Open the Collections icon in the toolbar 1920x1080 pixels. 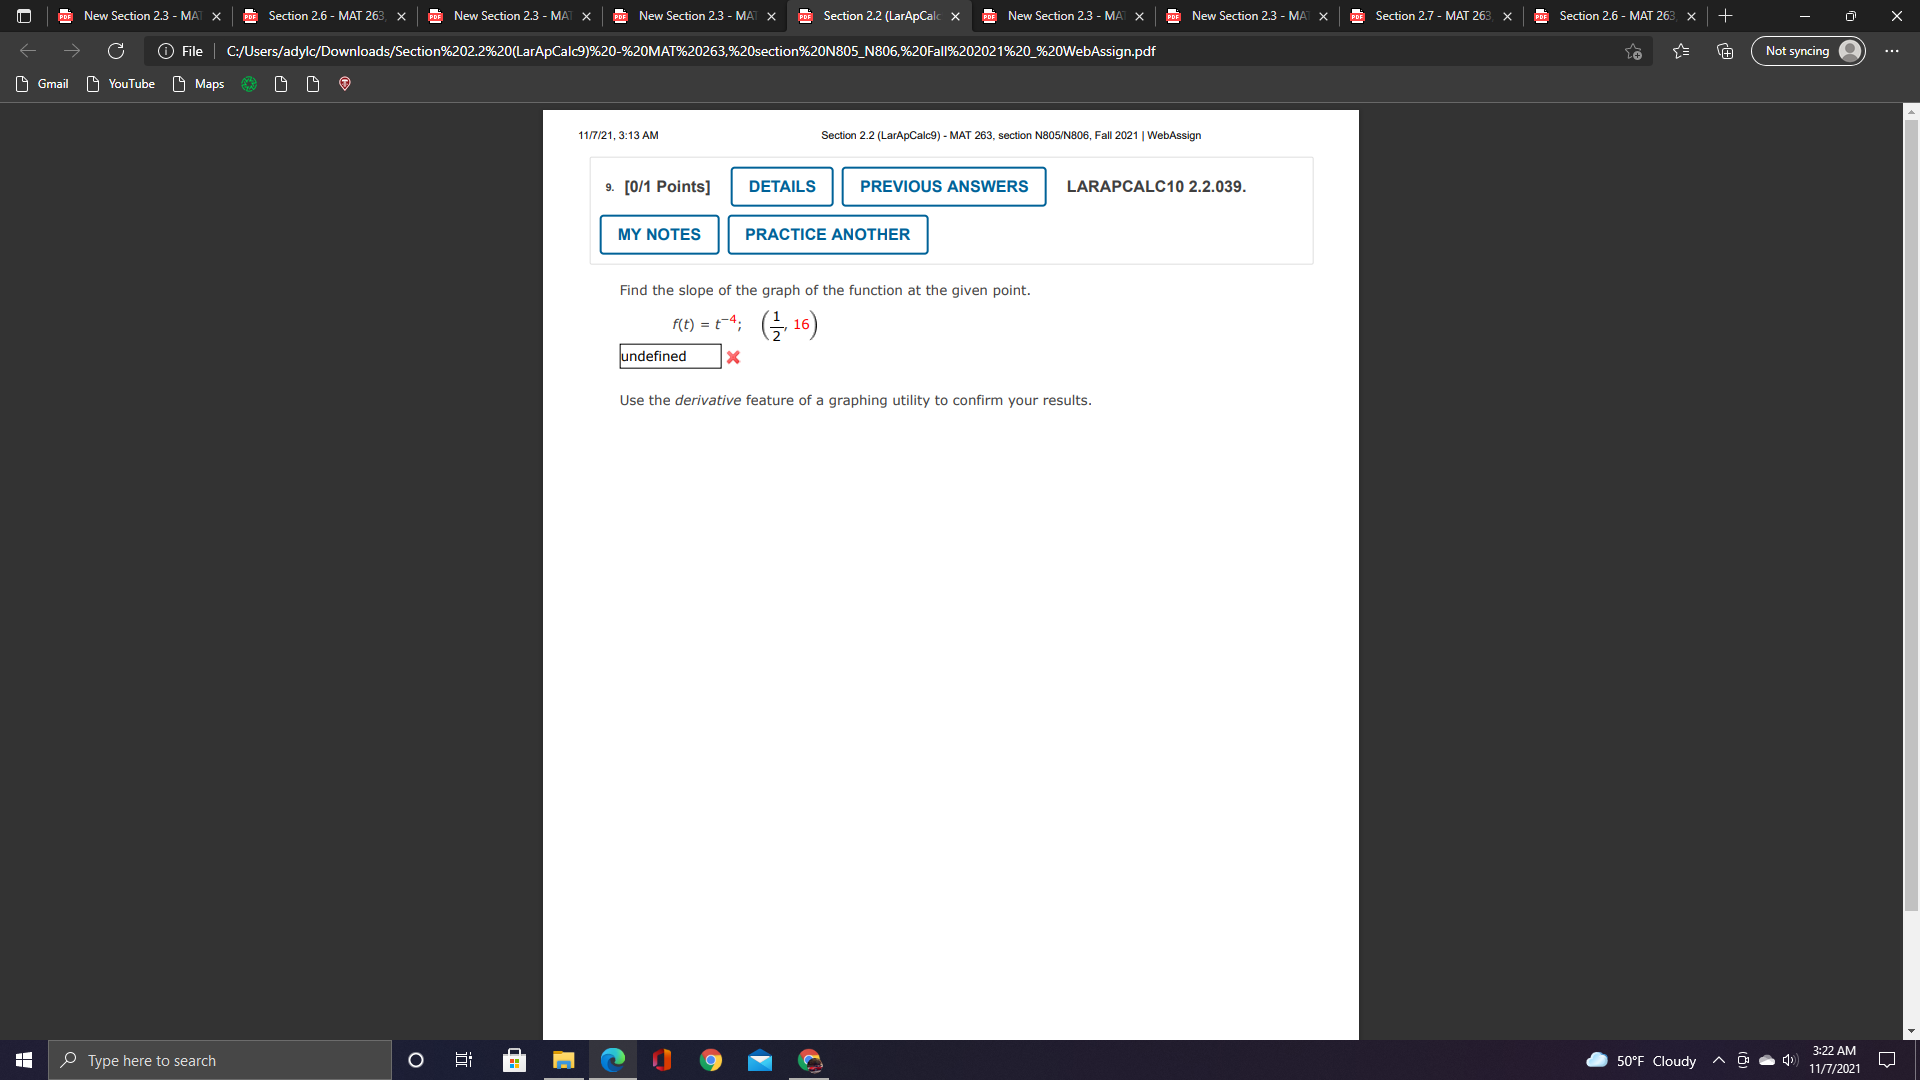[1724, 50]
